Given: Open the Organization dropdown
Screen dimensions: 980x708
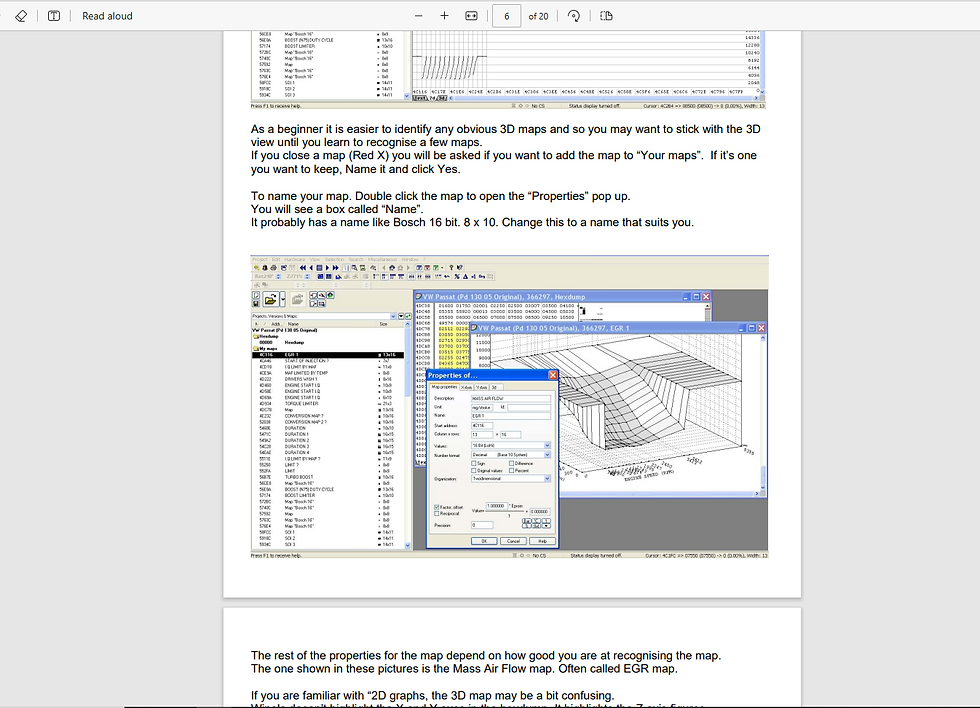Looking at the screenshot, I should click(511, 479).
